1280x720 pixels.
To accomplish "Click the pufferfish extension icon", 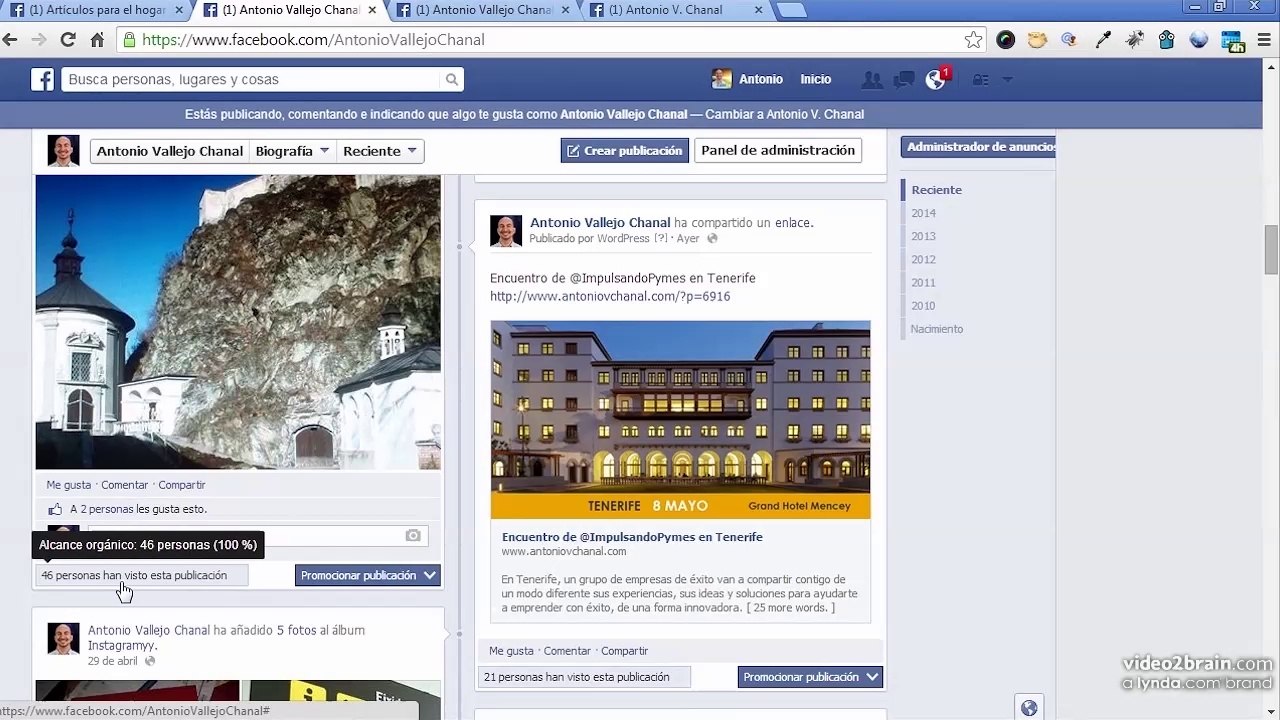I will tap(1038, 40).
